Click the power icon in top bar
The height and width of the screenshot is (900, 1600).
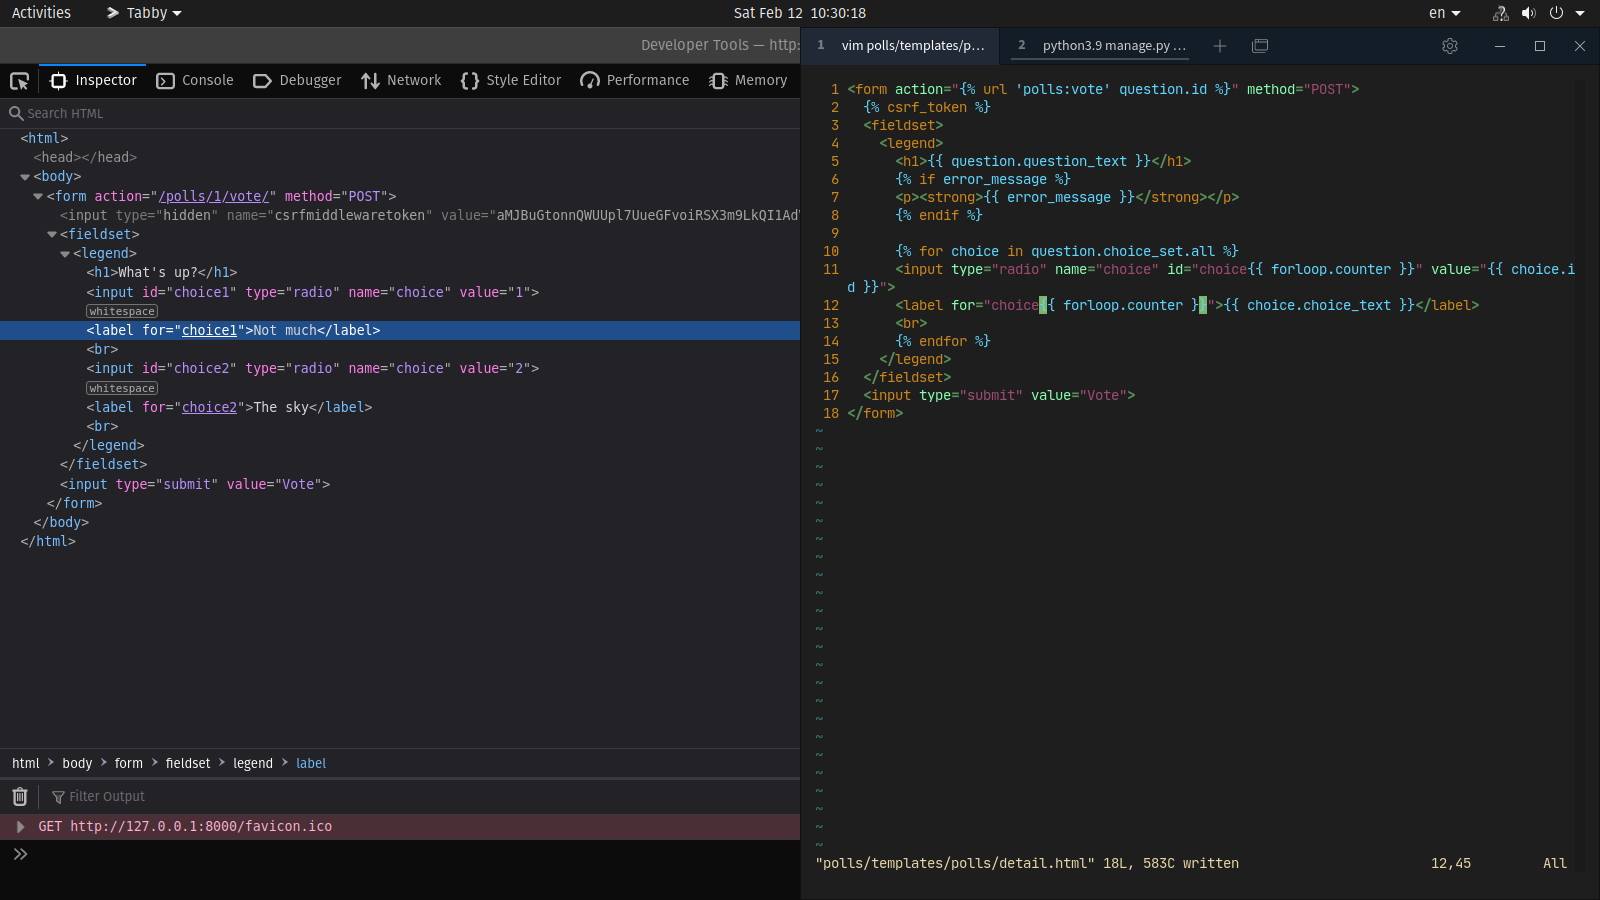click(1556, 13)
